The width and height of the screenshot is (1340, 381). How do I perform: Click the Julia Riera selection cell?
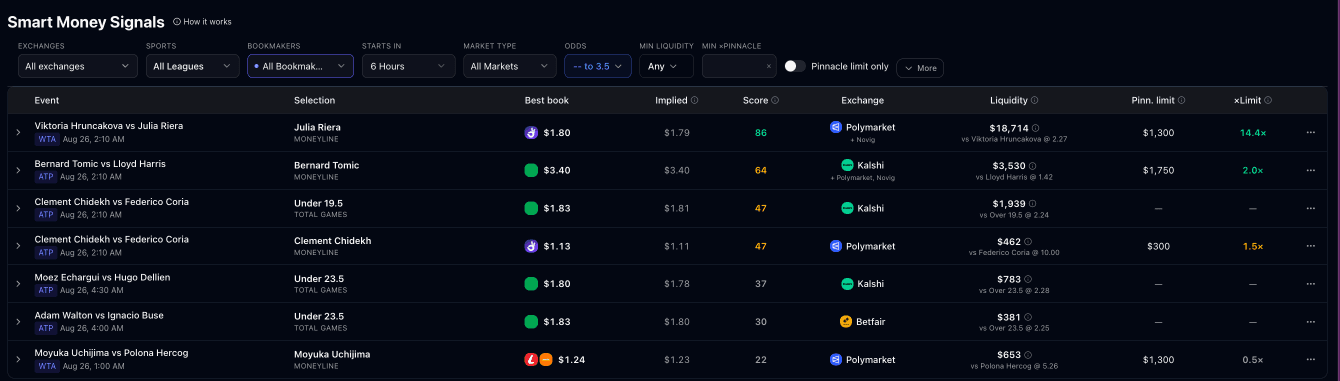317,132
